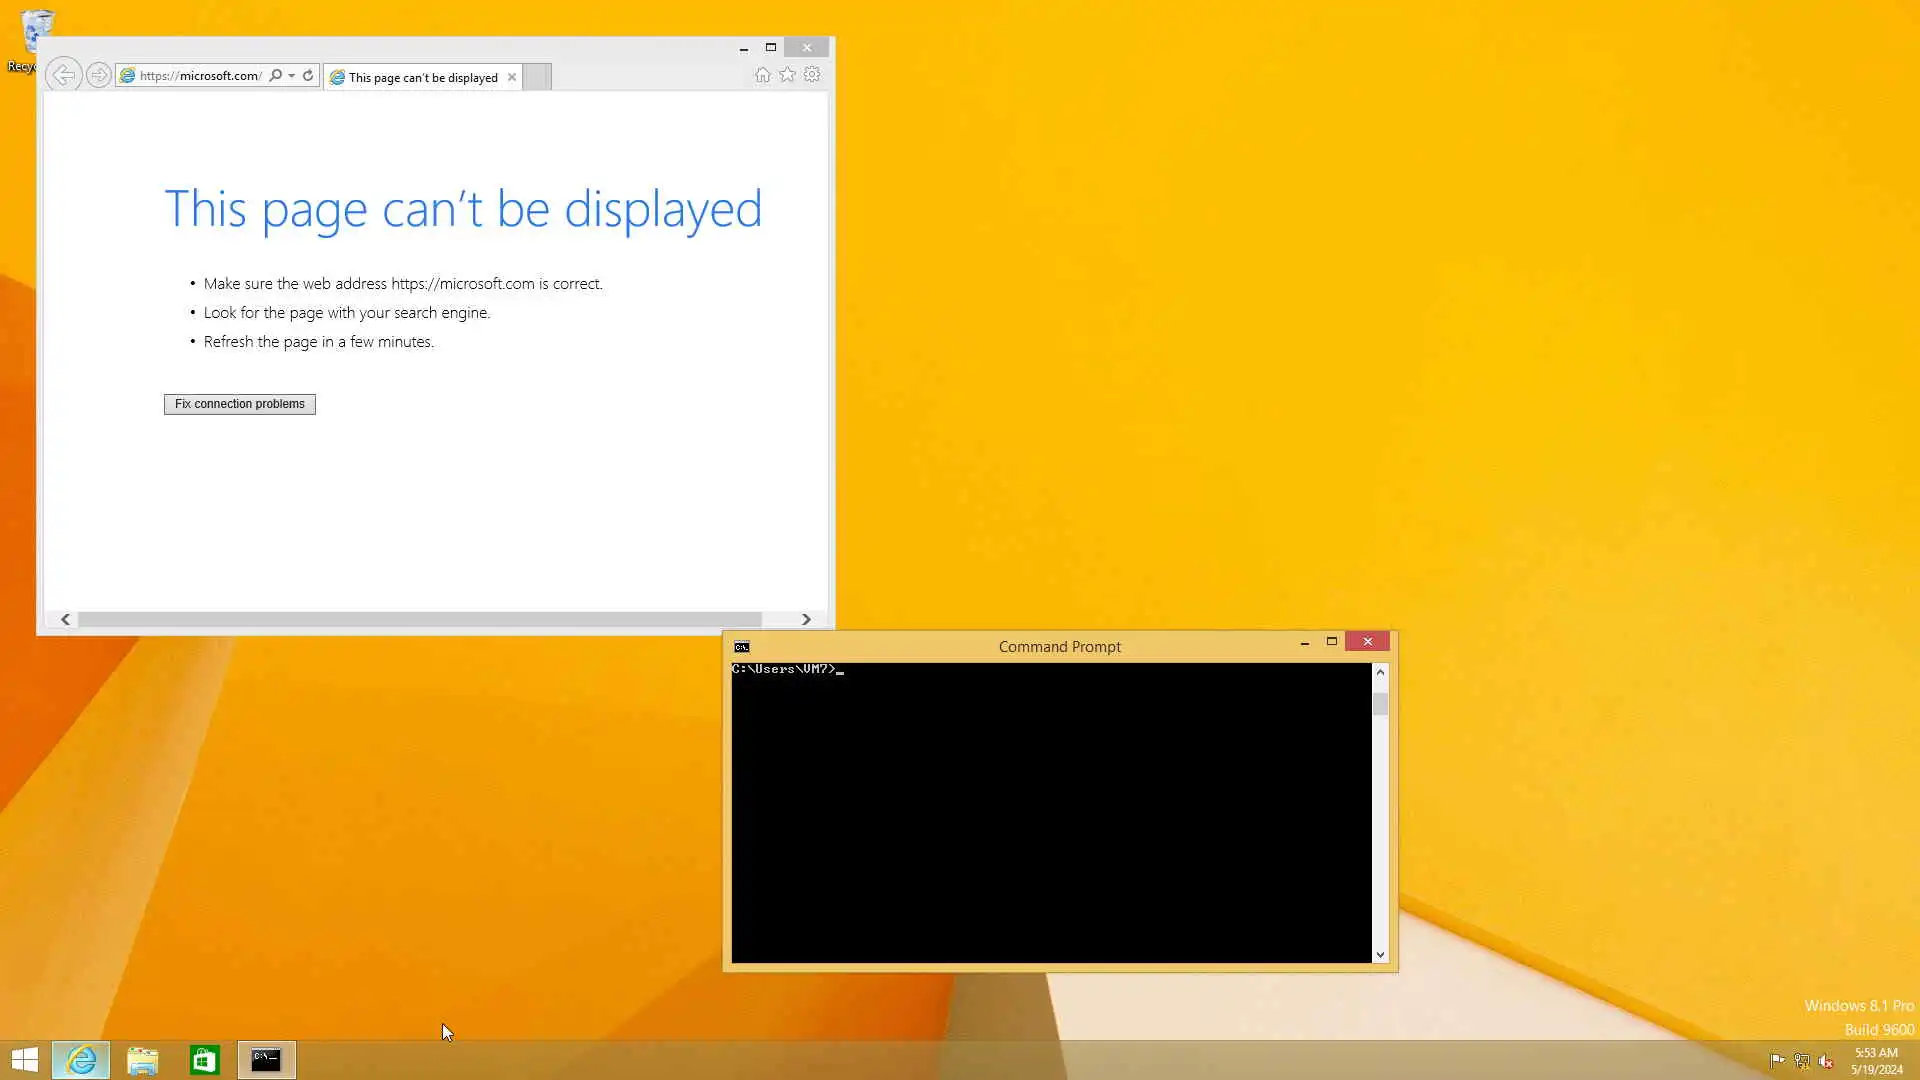Image resolution: width=1920 pixels, height=1080 pixels.
Task: Click the Fix connection problems button
Action: click(239, 404)
